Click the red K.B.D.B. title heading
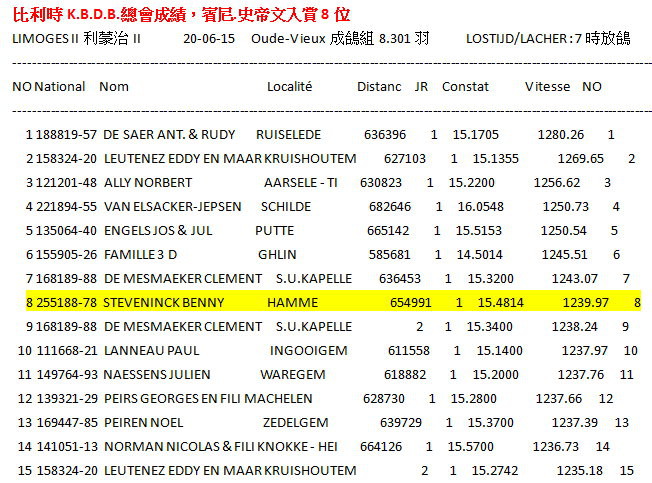This screenshot has height=483, width=652. [x=192, y=14]
